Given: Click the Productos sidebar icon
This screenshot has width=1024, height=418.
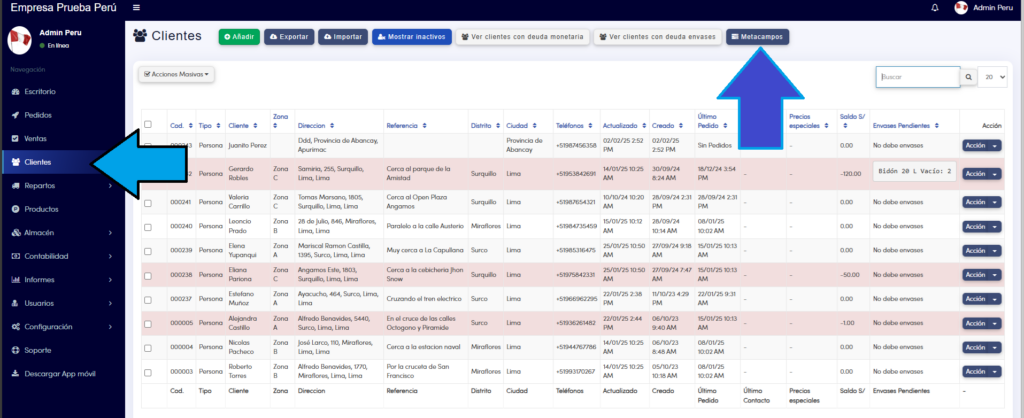Looking at the screenshot, I should [16, 209].
